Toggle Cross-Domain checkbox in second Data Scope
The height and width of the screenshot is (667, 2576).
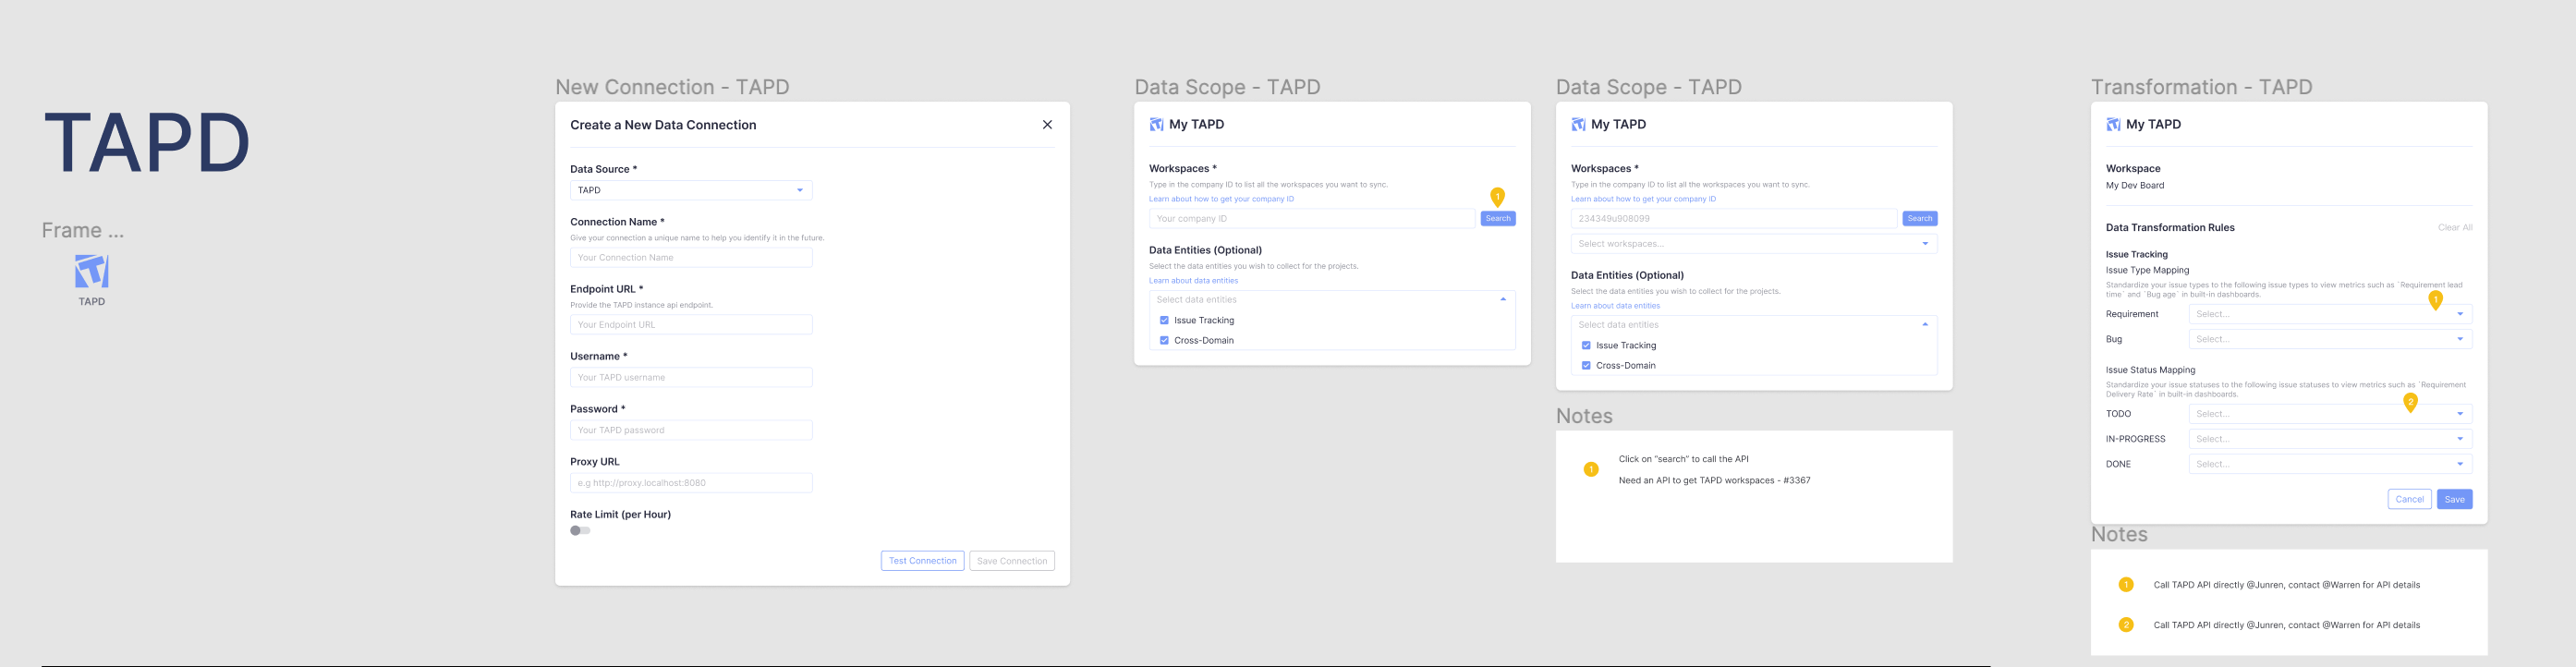(x=1586, y=366)
